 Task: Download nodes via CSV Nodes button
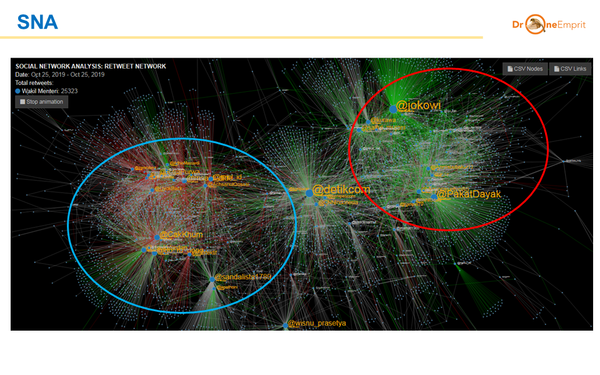point(525,69)
